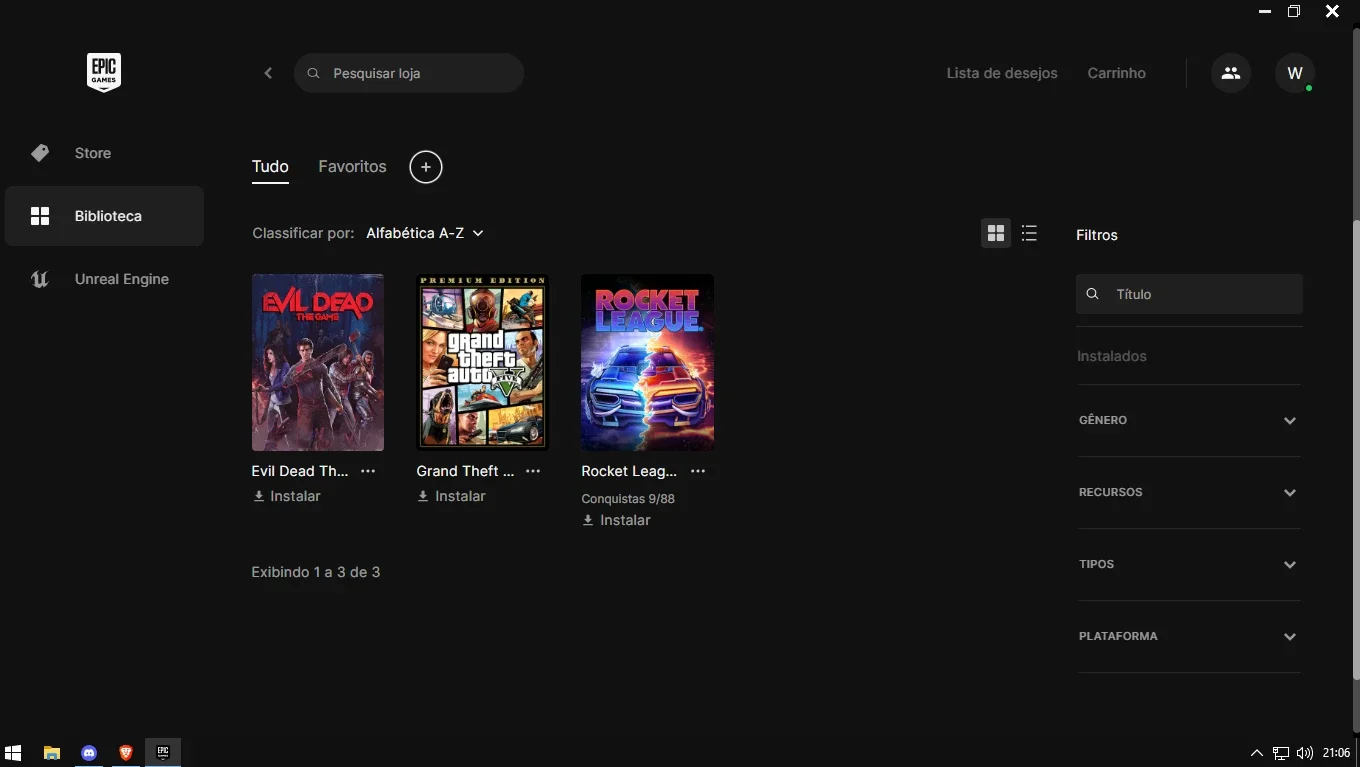This screenshot has height=767, width=1360.
Task: Open the Alfabética A-Z sort dropdown
Action: click(425, 233)
